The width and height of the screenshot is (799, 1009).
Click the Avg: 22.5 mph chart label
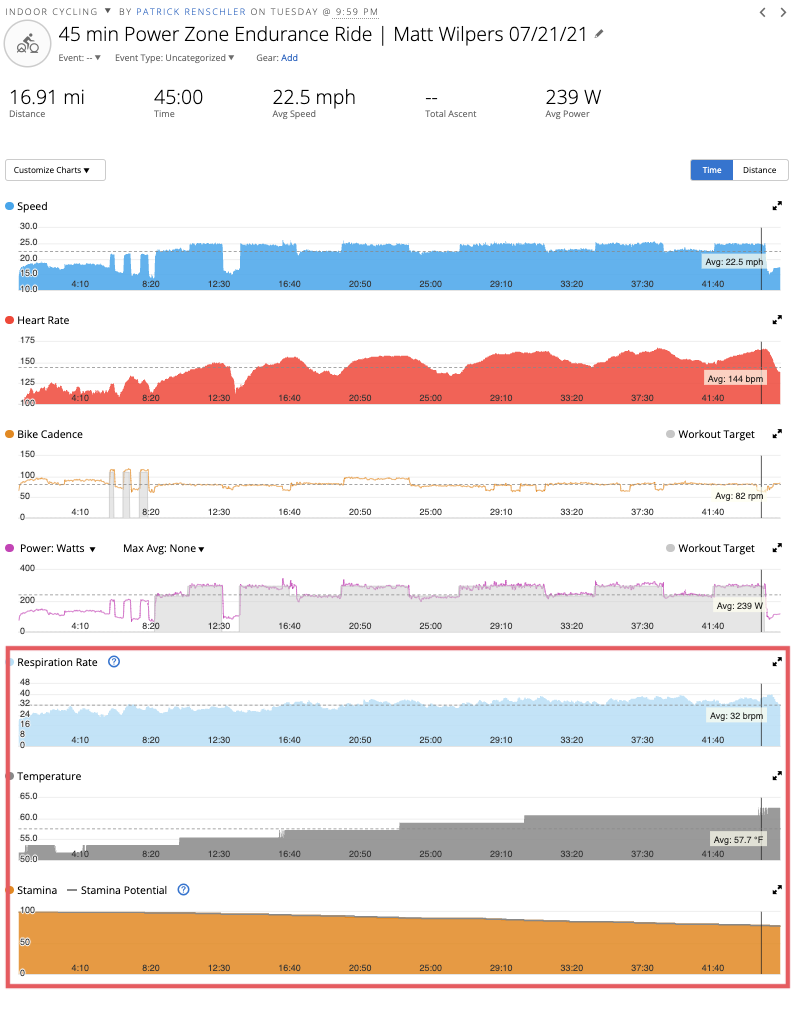tap(734, 262)
